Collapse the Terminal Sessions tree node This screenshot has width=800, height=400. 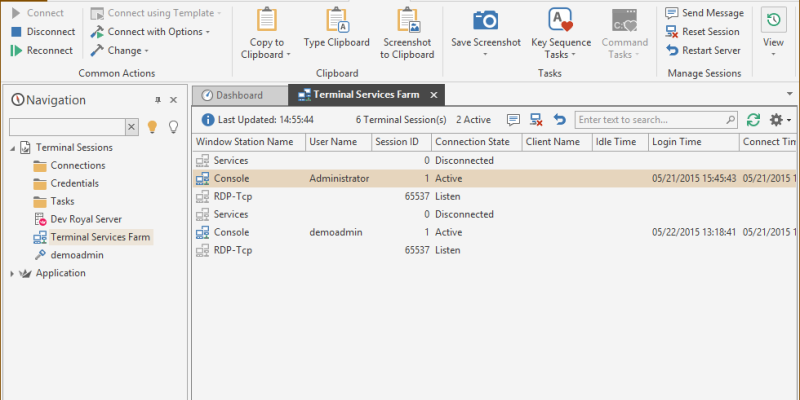coord(14,148)
